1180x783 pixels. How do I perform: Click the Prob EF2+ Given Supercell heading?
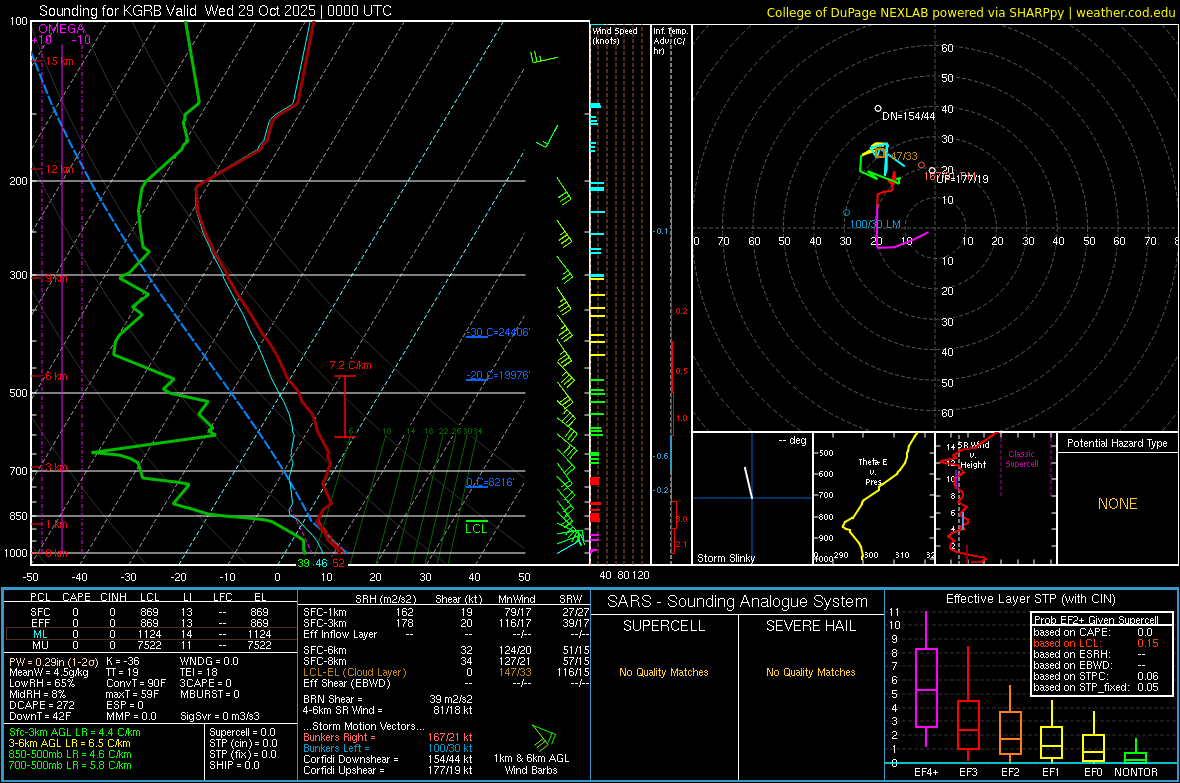coord(1096,620)
